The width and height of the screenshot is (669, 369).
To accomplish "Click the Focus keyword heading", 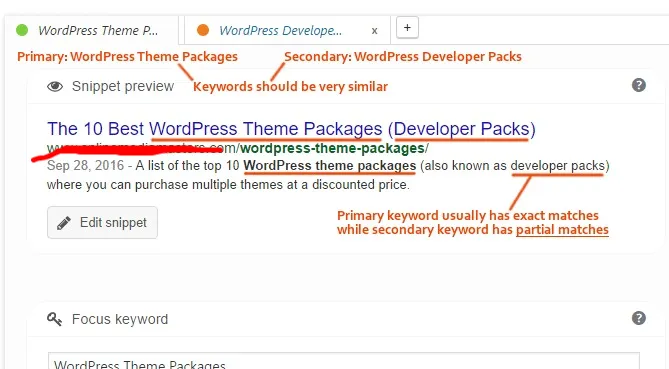I will (x=120, y=319).
